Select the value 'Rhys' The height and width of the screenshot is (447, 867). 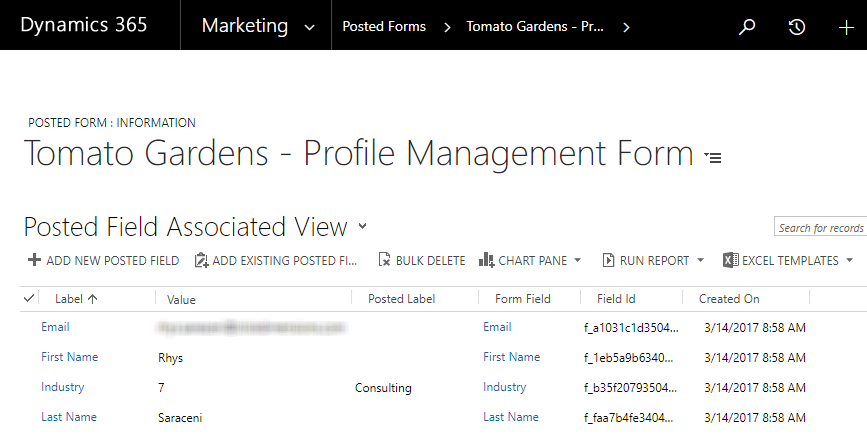point(170,358)
